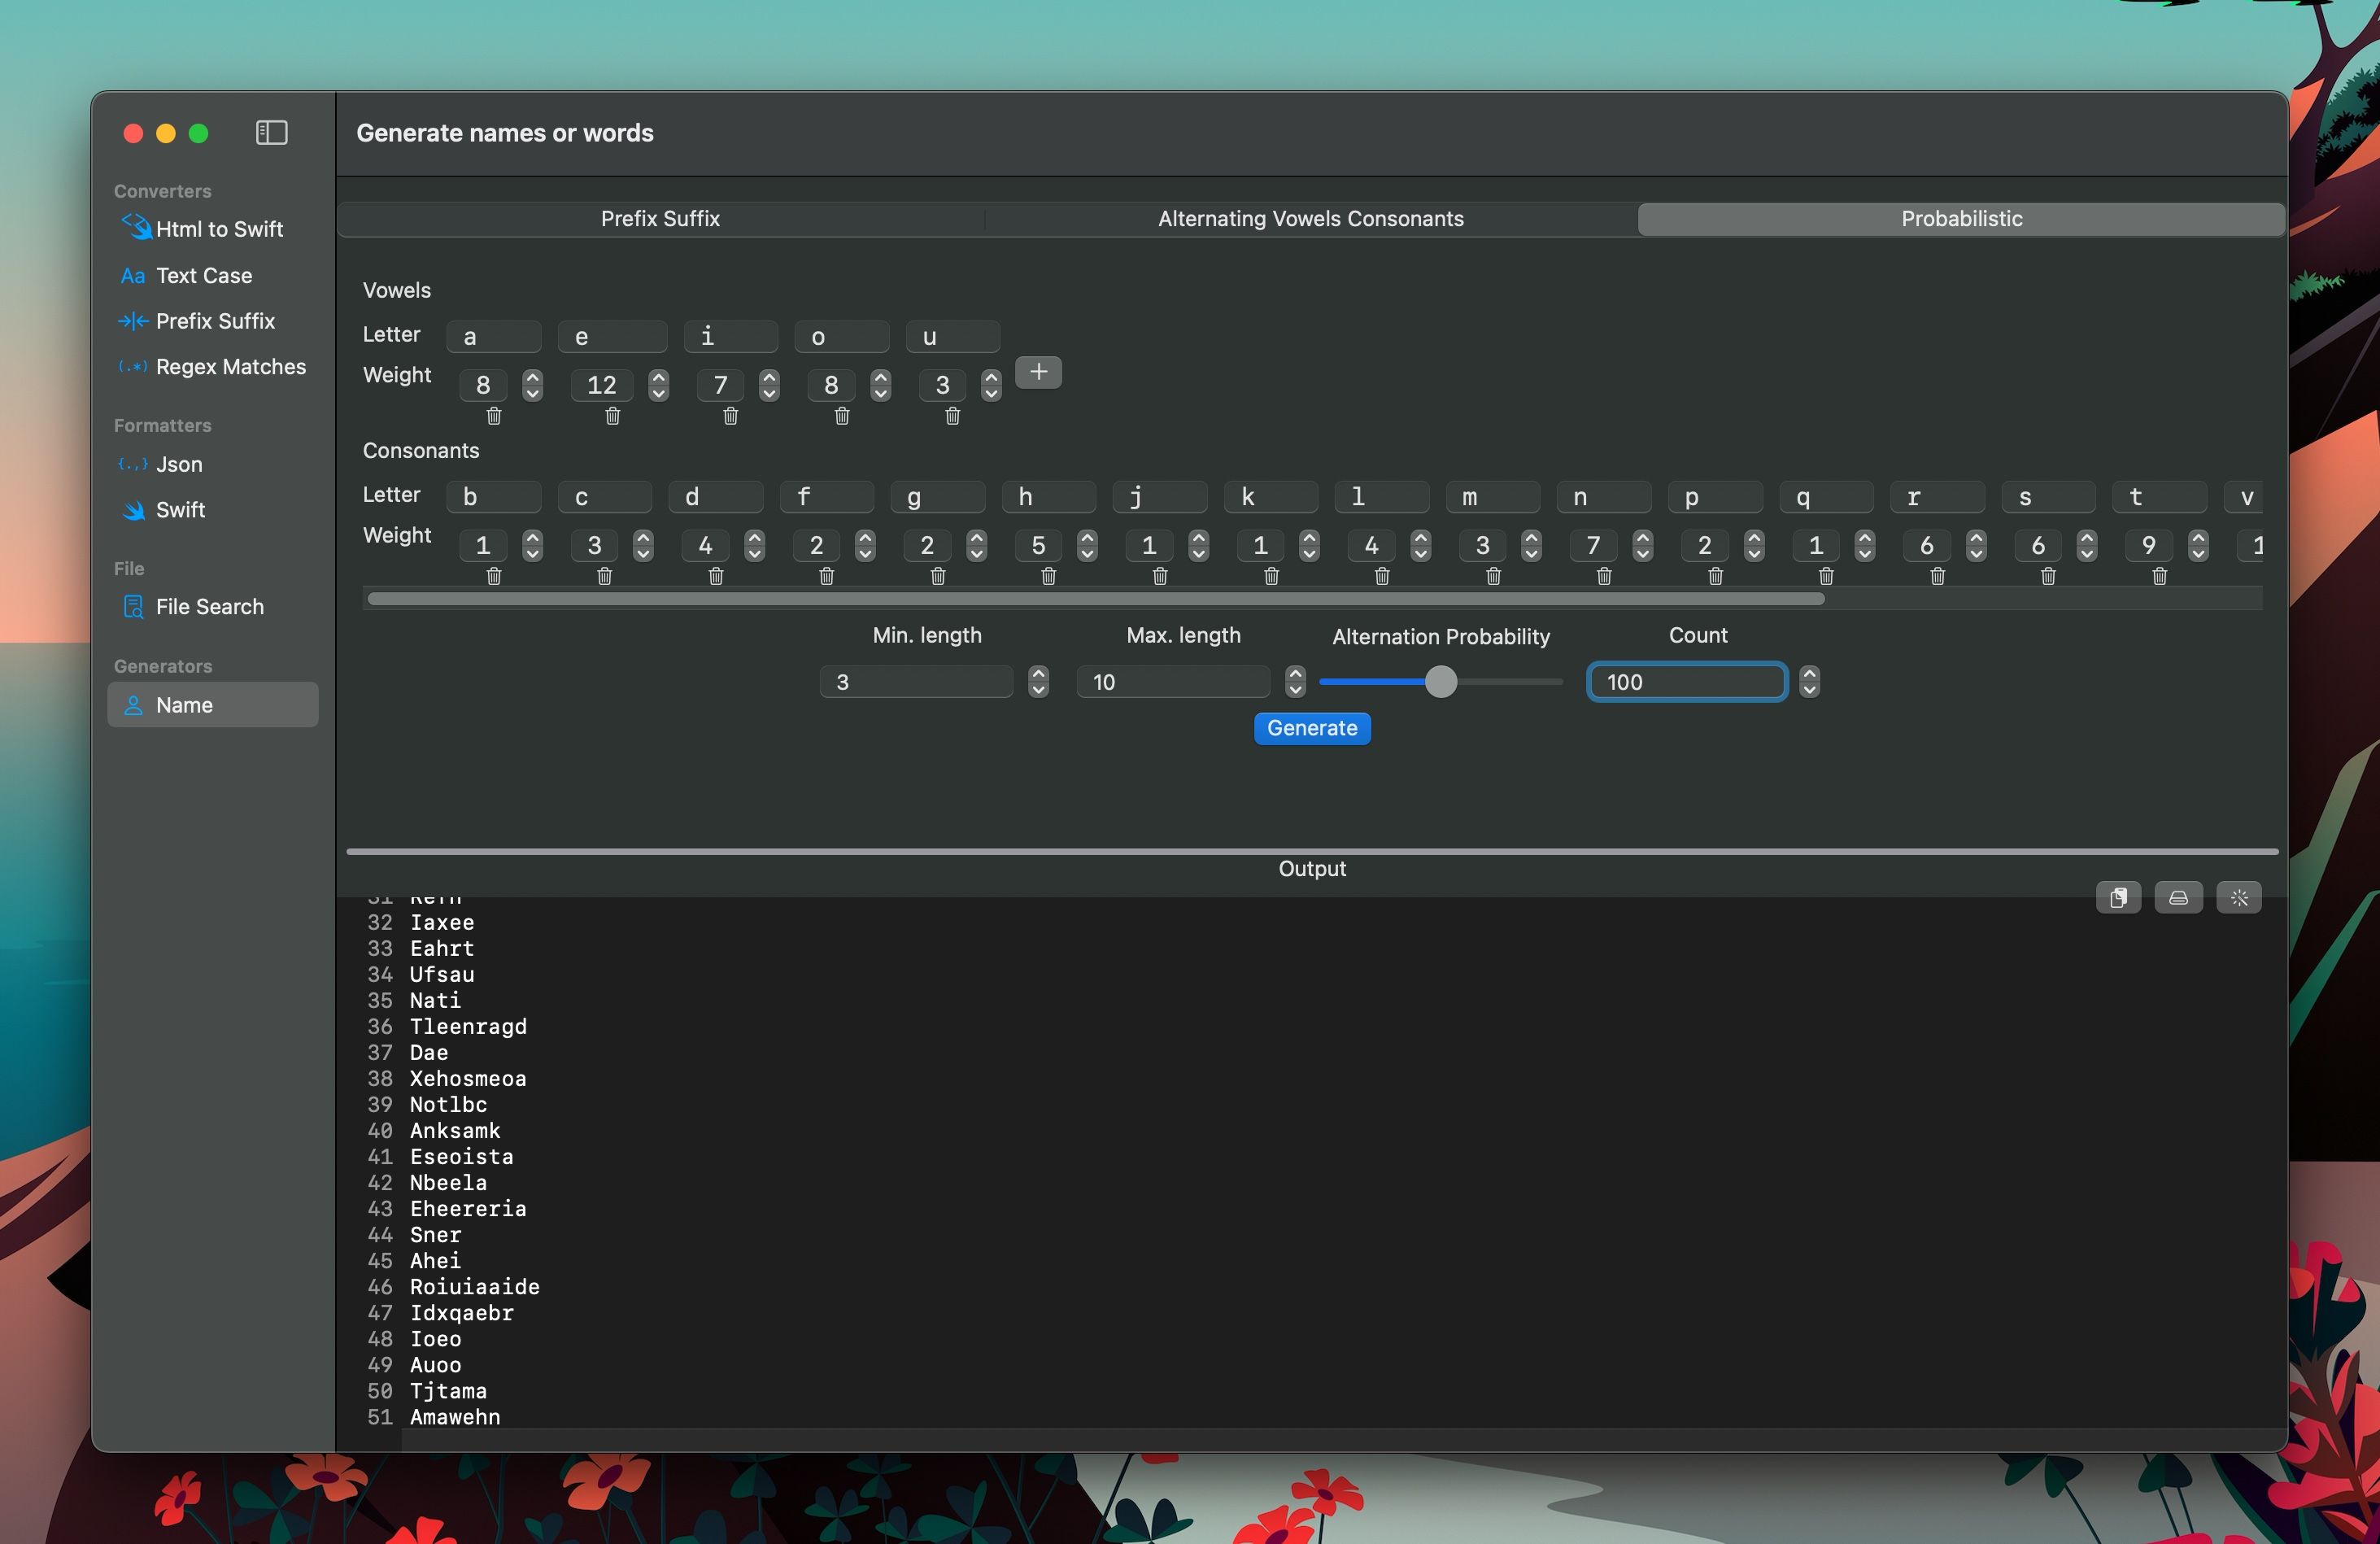This screenshot has height=1544, width=2380.
Task: Edit the consonant letter field 'q'
Action: [x=1826, y=497]
